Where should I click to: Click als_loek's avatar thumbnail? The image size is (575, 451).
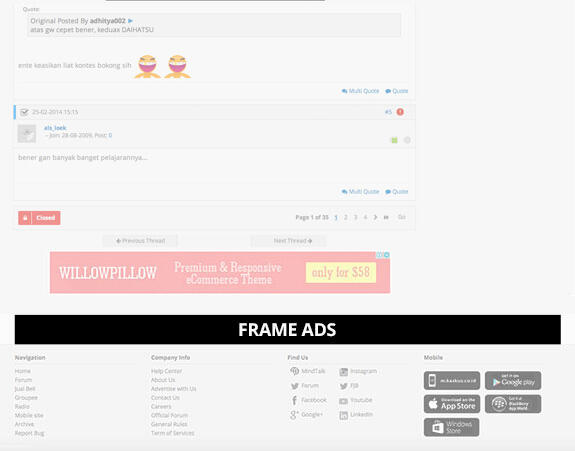coord(27,133)
